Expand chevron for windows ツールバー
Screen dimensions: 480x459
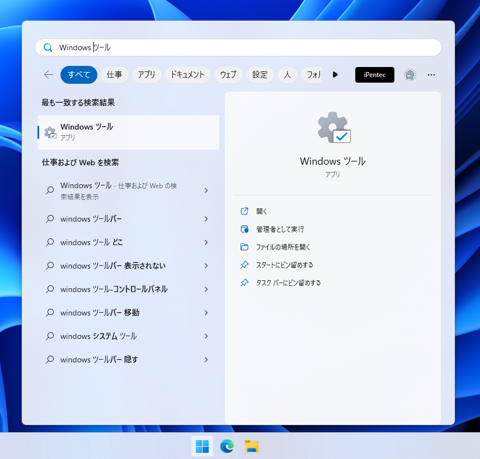206,219
